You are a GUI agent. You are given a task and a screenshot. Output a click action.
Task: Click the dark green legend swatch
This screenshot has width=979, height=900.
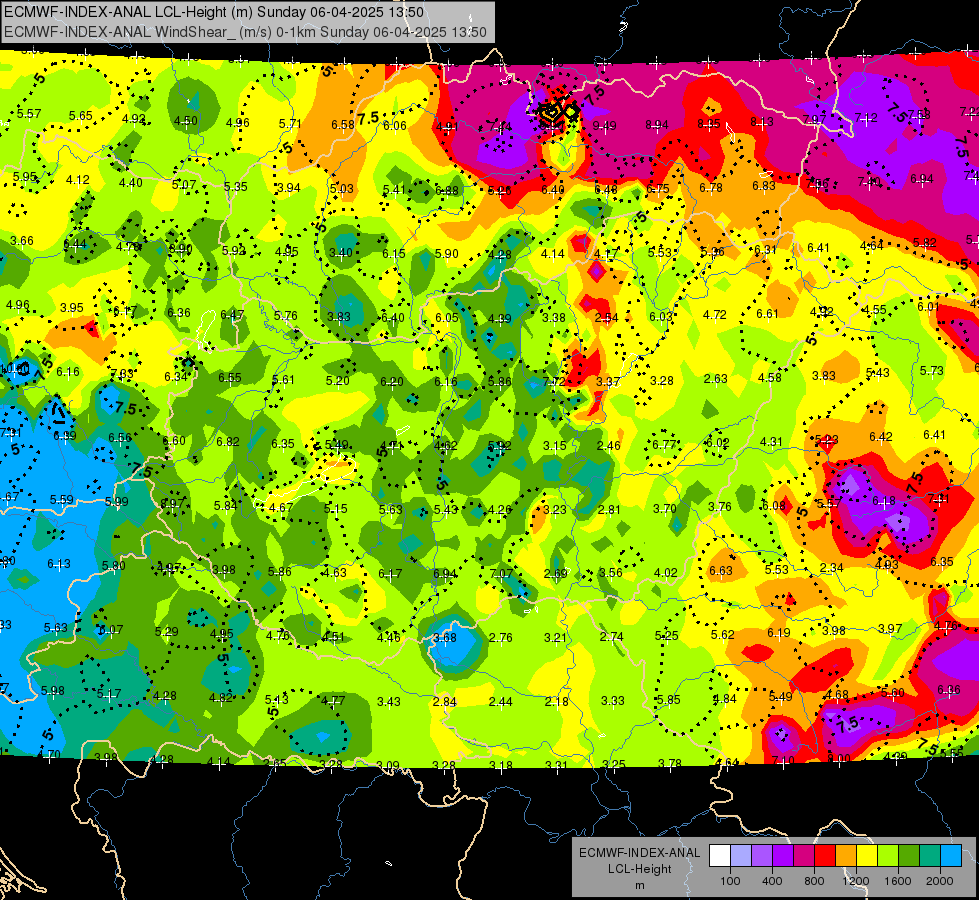[x=908, y=856]
